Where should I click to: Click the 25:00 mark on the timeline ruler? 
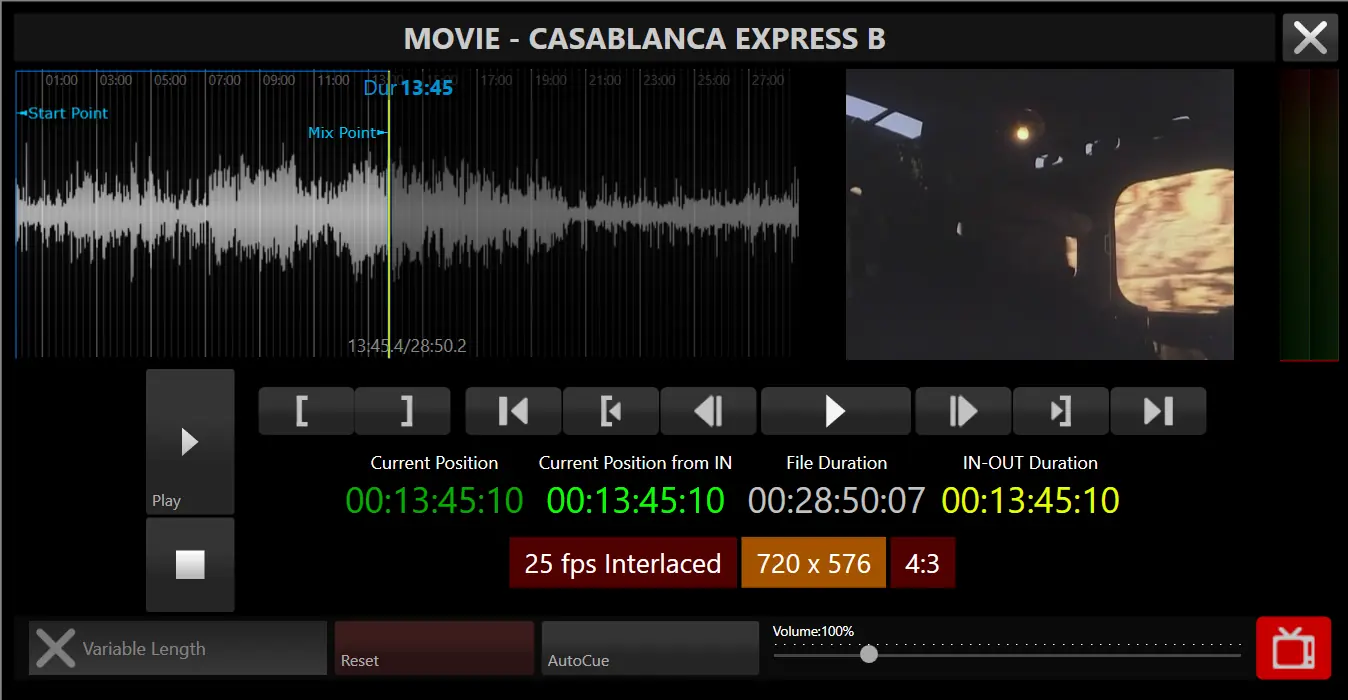point(713,80)
